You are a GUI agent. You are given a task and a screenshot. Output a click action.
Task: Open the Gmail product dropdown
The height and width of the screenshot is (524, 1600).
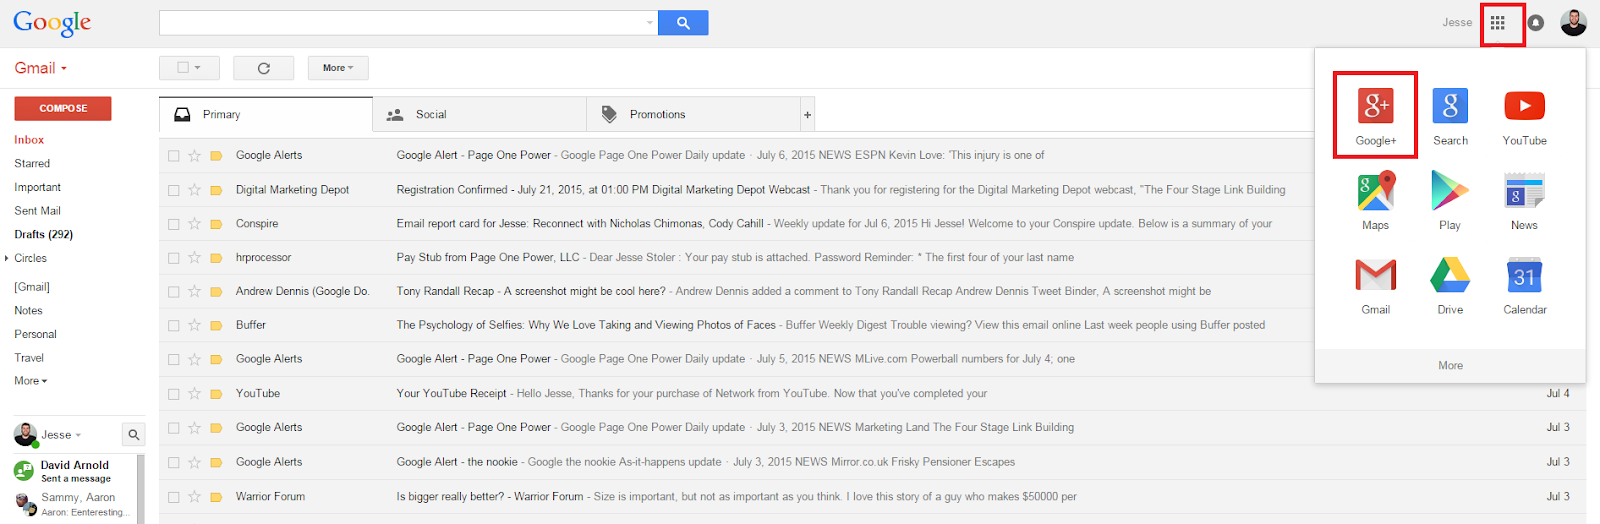click(41, 68)
